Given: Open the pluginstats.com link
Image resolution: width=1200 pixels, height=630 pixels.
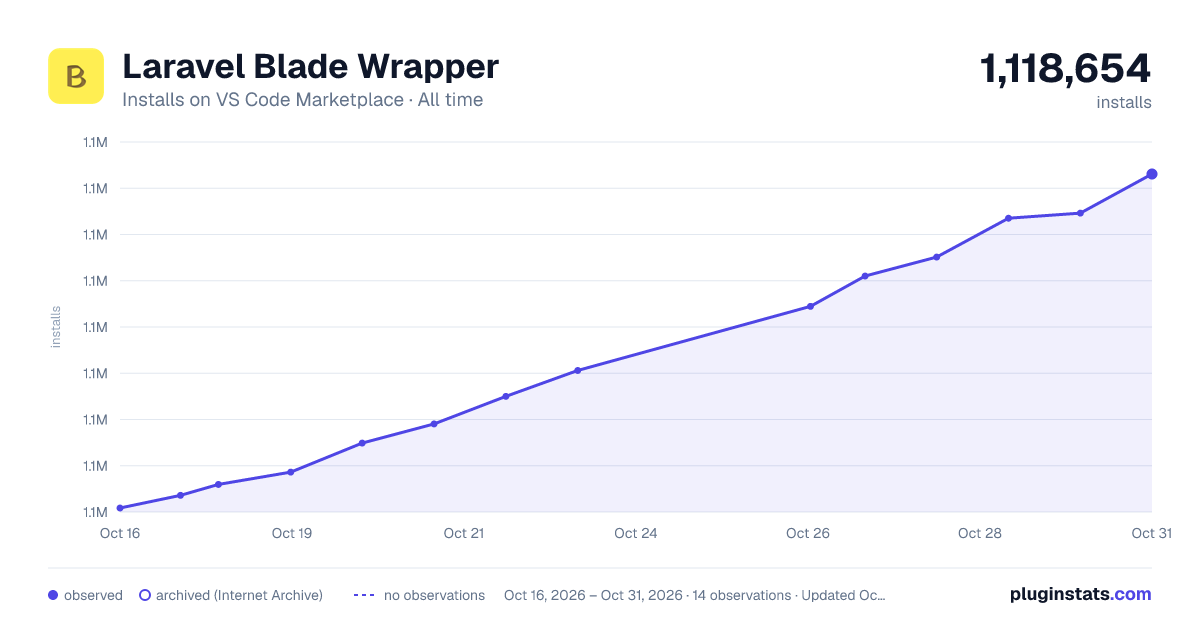Looking at the screenshot, I should click(1081, 594).
